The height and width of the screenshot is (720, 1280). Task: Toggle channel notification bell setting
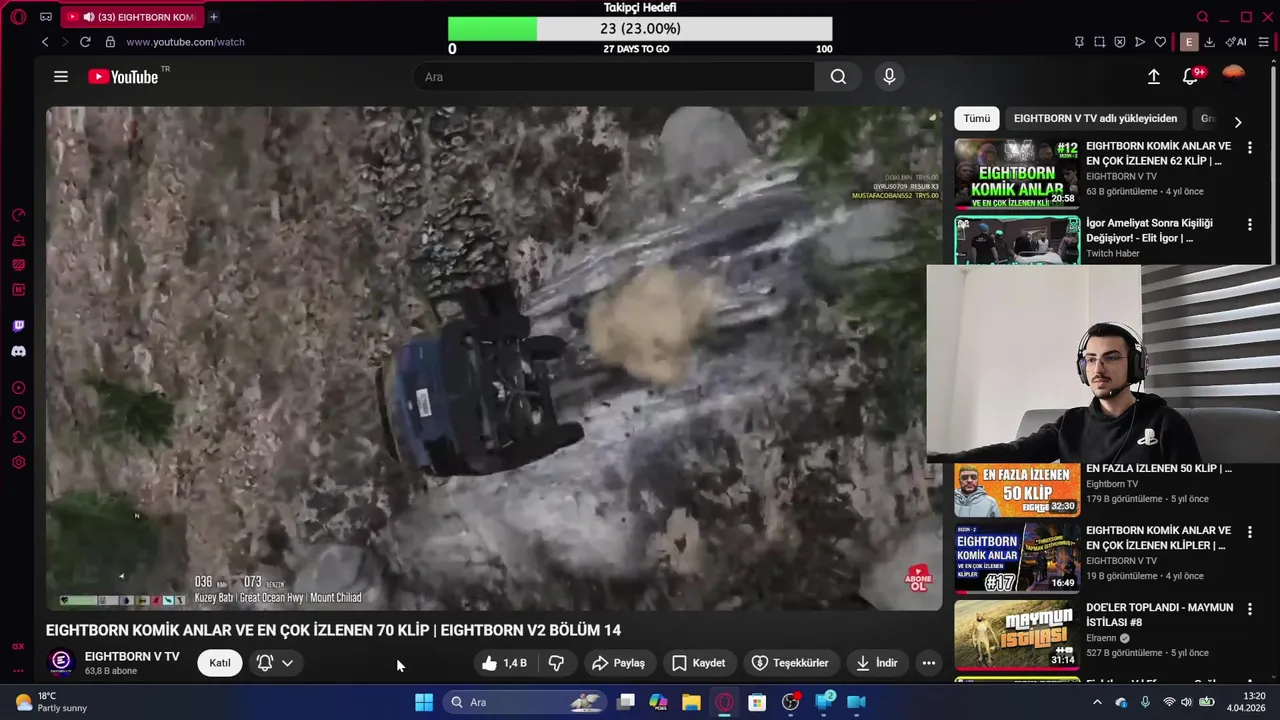[275, 663]
